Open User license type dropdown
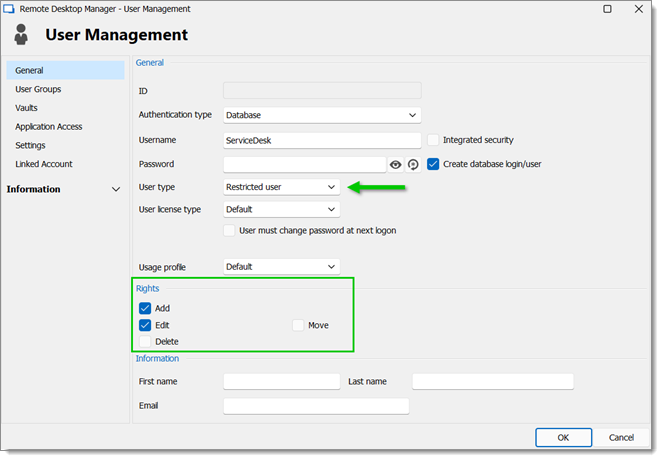The height and width of the screenshot is (461, 662). tap(282, 209)
